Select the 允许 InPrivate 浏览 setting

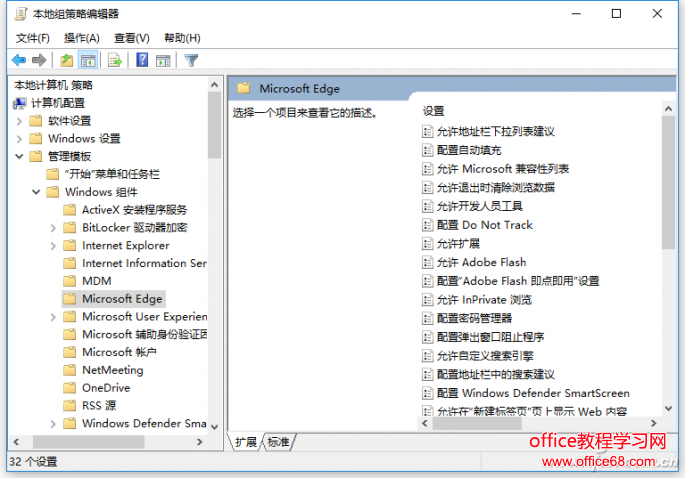477,300
